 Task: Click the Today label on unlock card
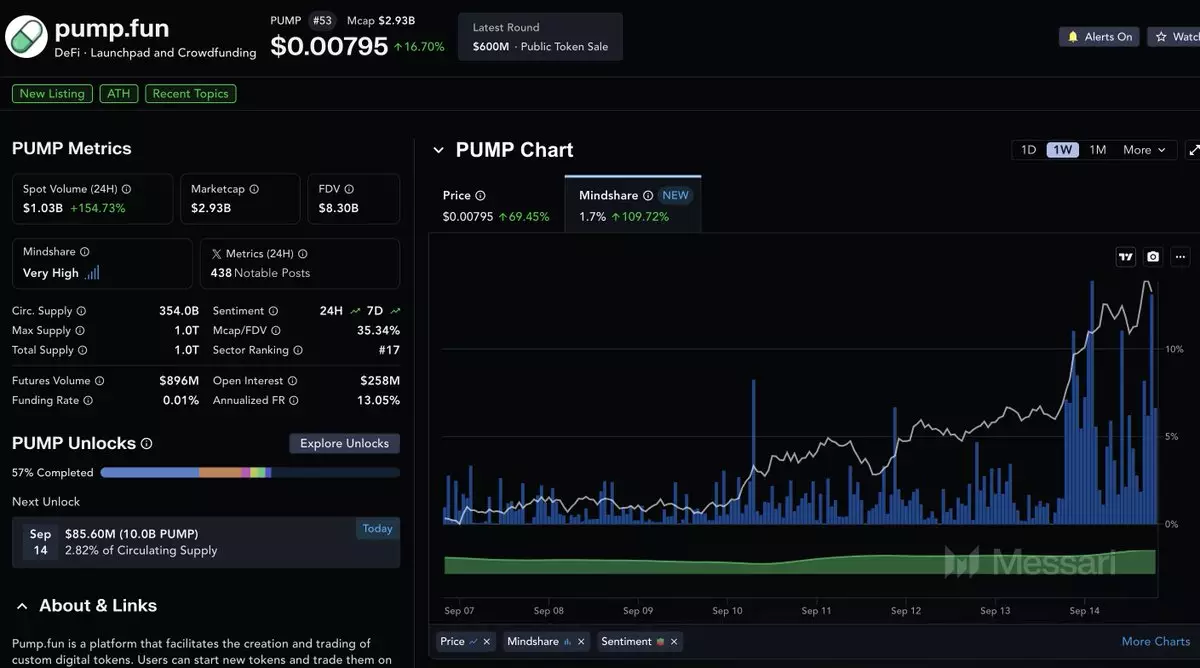377,529
